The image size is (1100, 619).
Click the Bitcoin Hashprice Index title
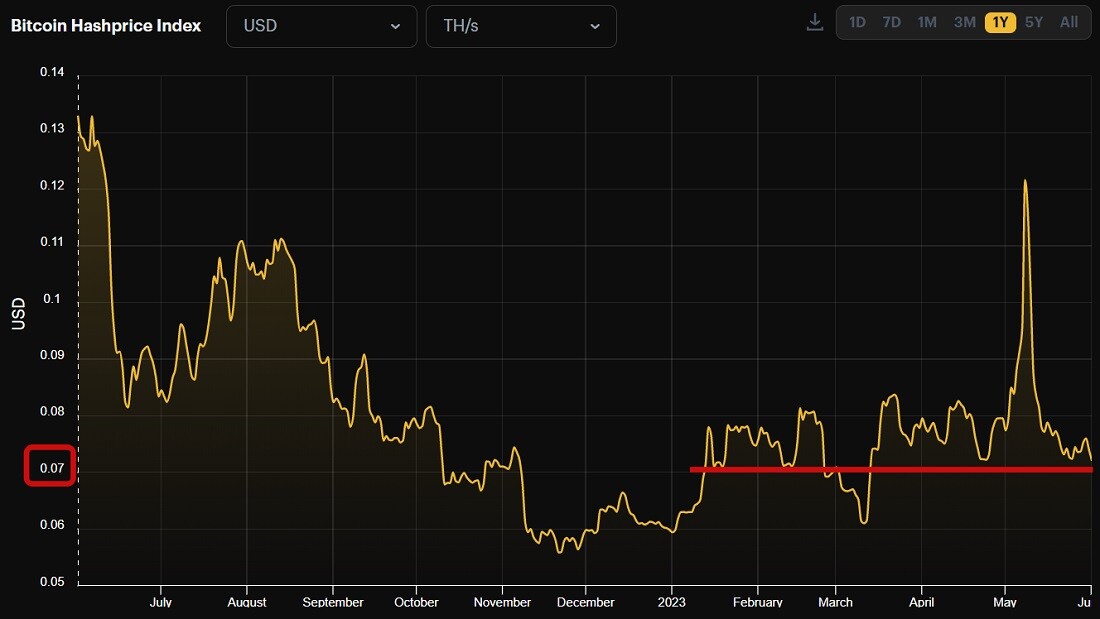click(x=106, y=26)
